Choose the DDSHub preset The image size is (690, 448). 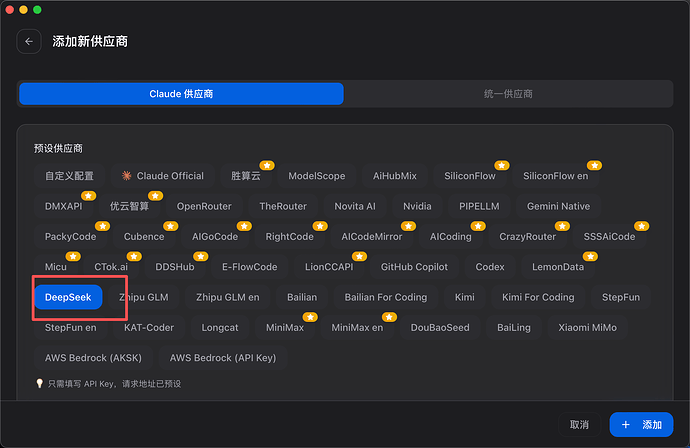[x=175, y=267]
